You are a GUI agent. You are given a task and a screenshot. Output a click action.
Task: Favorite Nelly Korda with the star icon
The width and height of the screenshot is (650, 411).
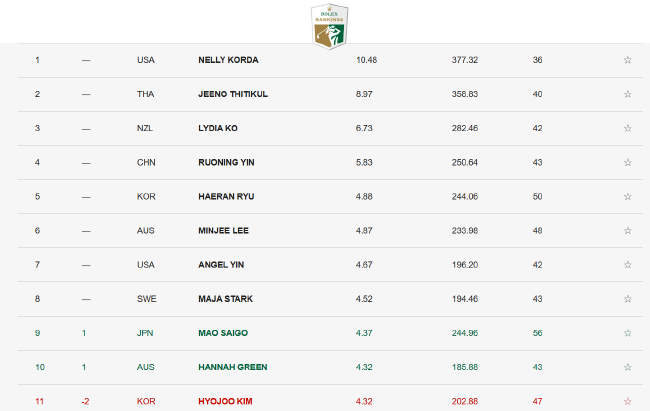pyautogui.click(x=628, y=60)
